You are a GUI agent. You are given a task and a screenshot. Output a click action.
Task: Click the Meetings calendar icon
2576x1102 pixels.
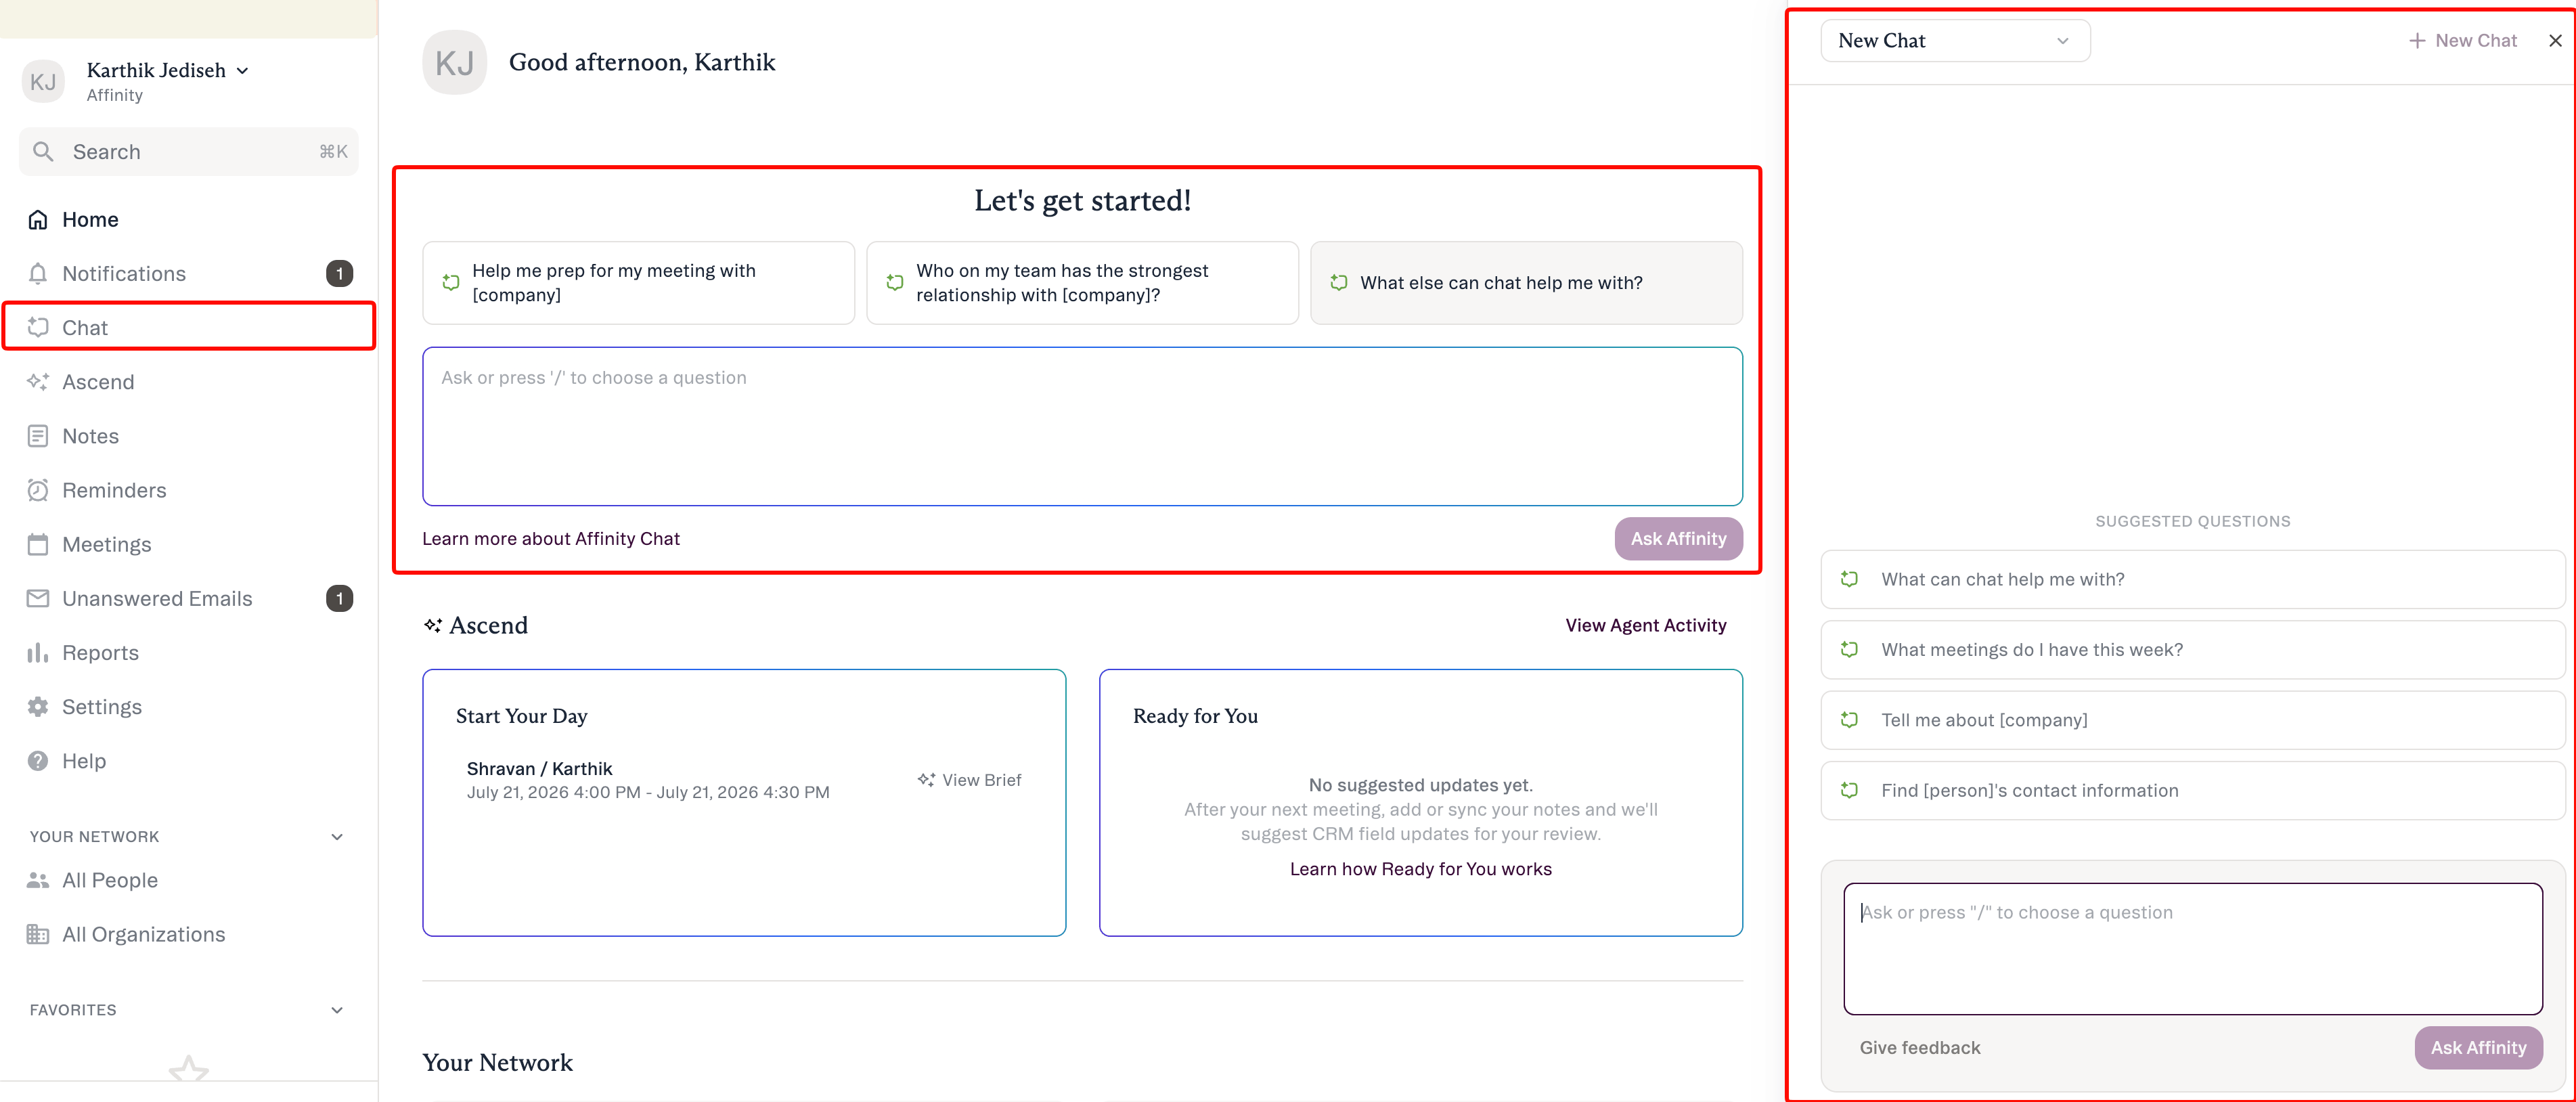coord(38,544)
